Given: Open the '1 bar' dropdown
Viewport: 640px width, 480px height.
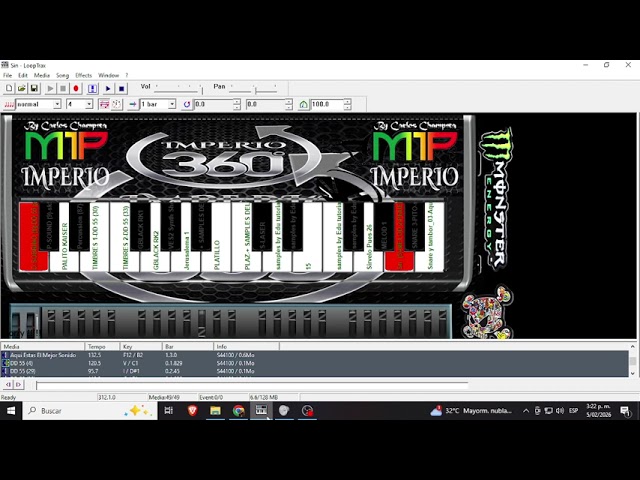Looking at the screenshot, I should [172, 104].
